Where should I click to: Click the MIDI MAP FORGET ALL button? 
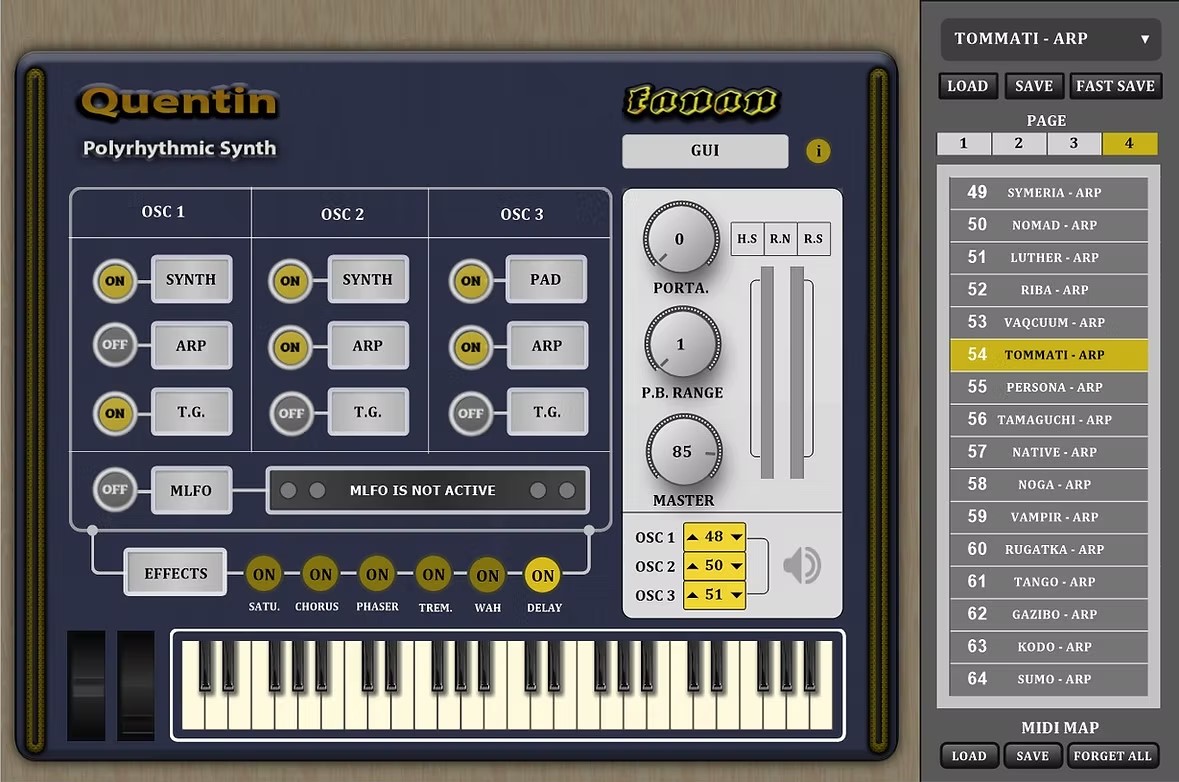(1114, 756)
